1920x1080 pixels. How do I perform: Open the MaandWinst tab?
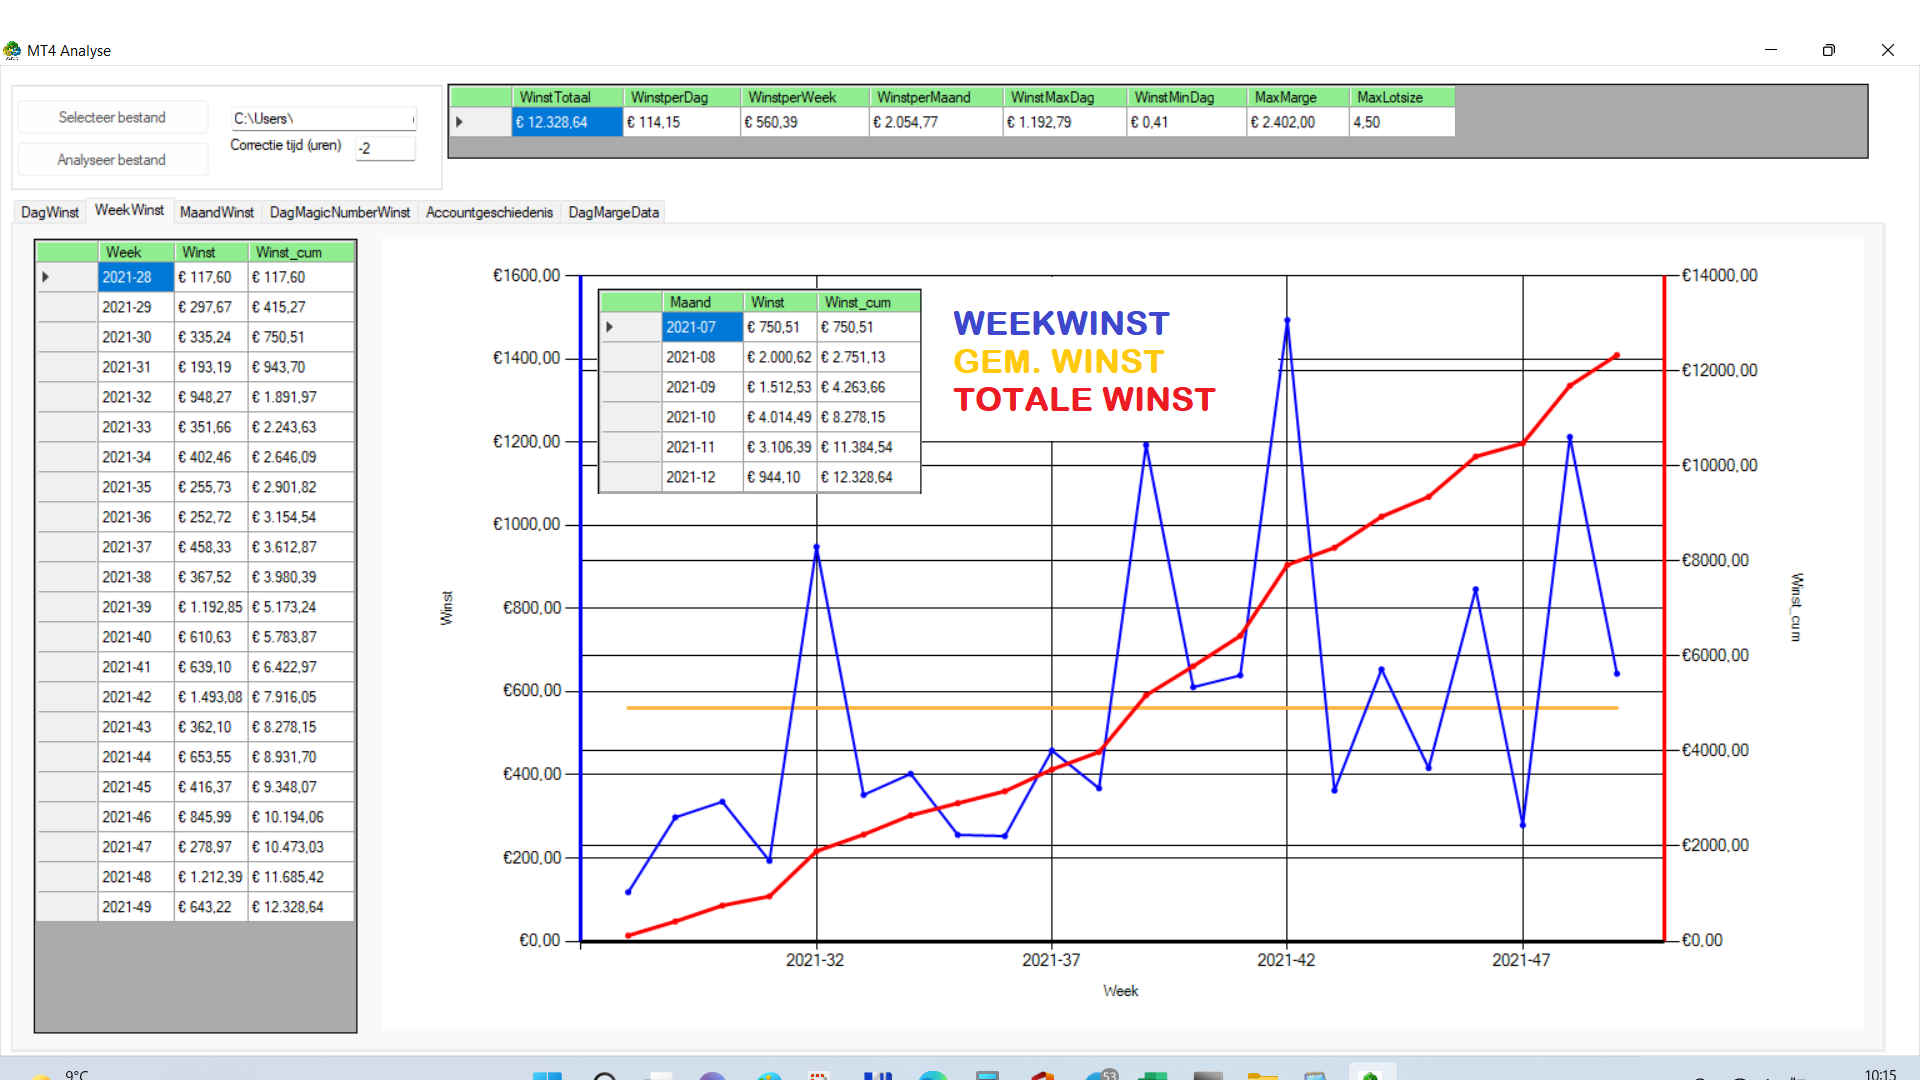click(217, 212)
